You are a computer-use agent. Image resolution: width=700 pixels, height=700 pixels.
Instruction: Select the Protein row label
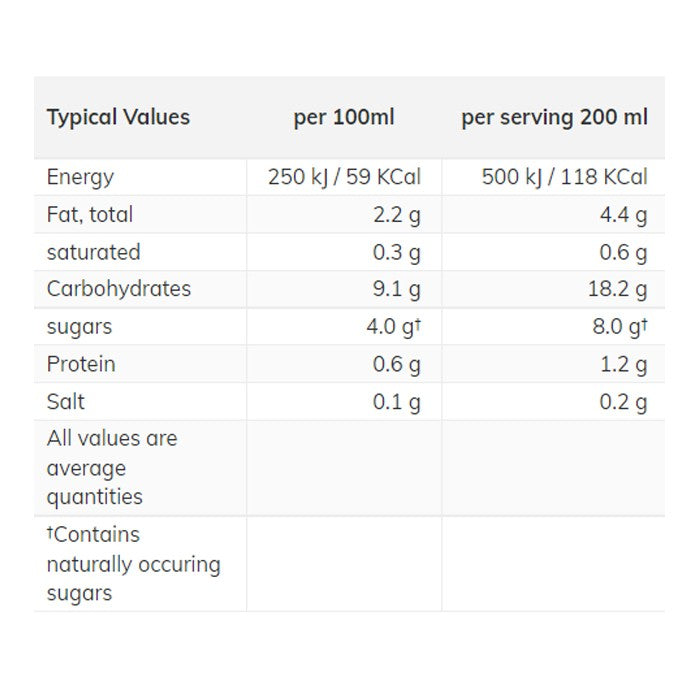[x=80, y=364]
